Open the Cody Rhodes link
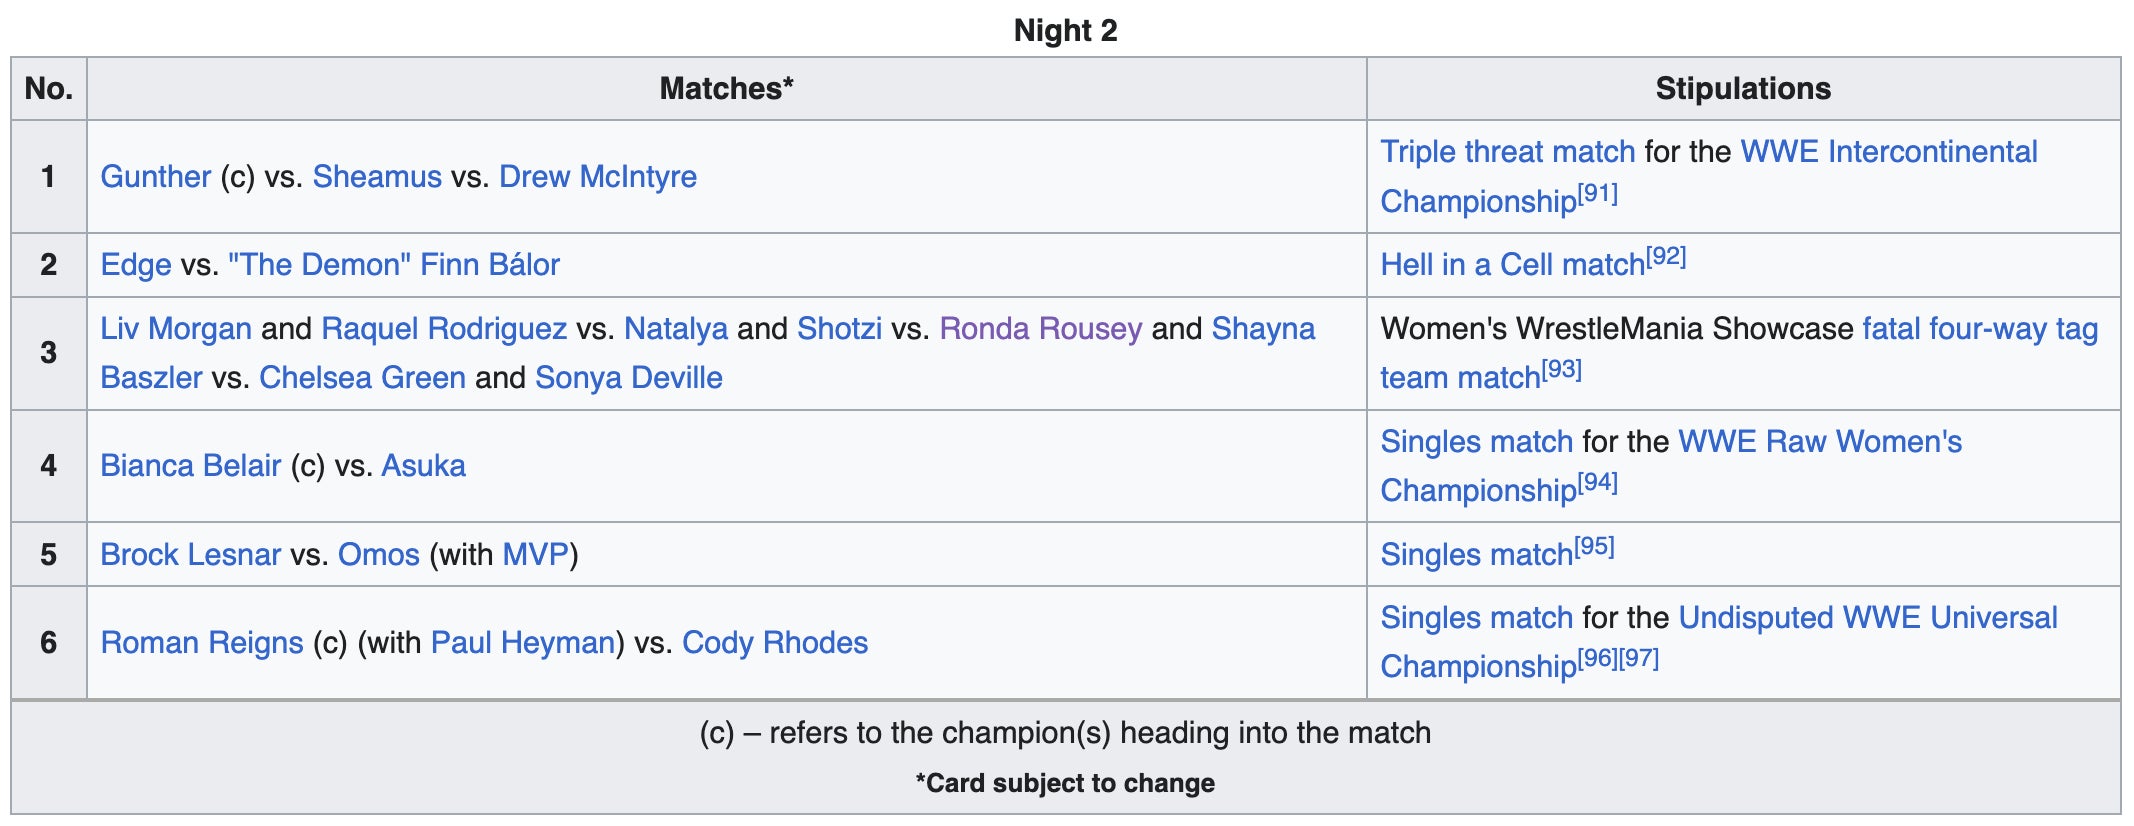The image size is (2134, 826). pos(774,643)
